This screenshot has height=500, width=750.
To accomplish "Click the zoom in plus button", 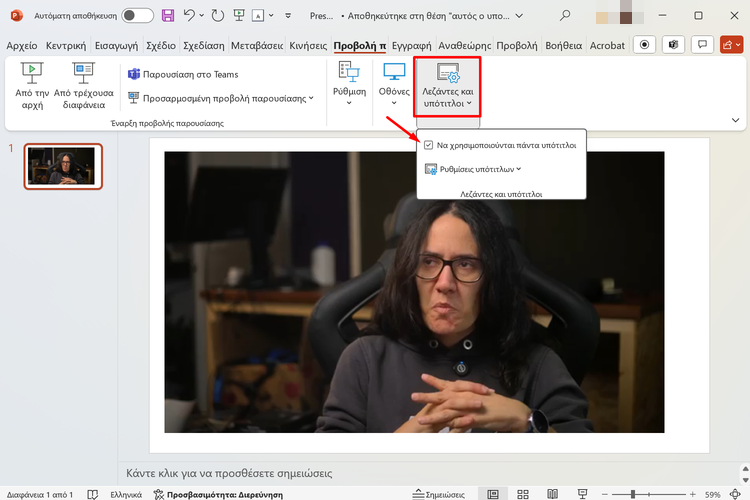I will click(693, 494).
